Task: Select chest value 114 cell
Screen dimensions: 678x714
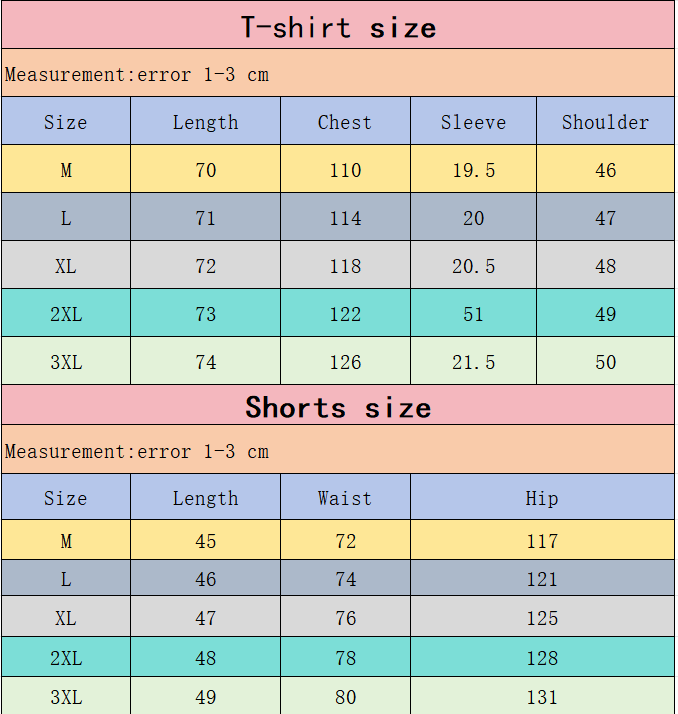Action: [345, 218]
